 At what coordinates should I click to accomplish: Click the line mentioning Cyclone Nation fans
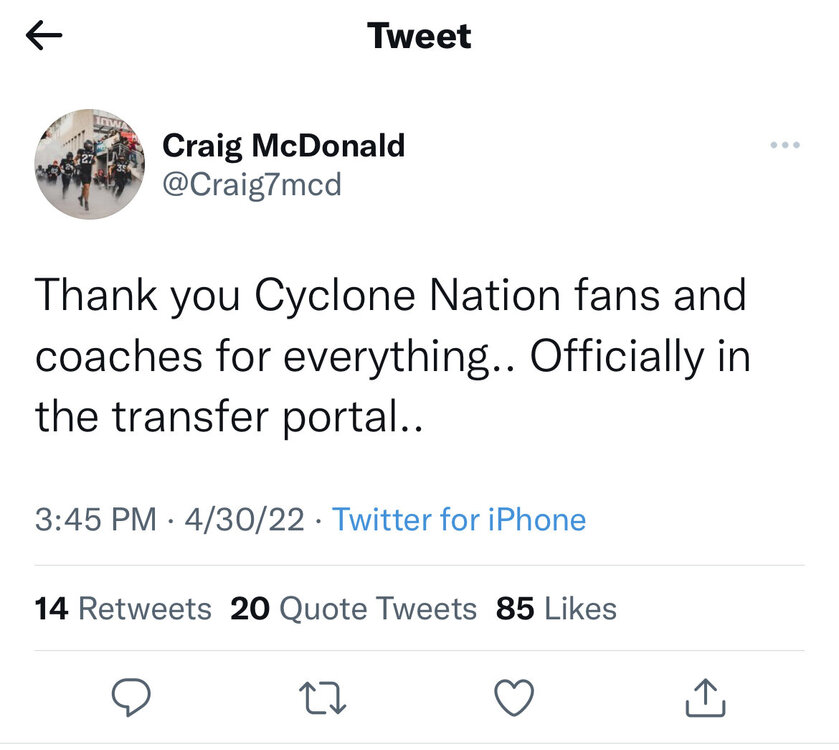(x=390, y=297)
